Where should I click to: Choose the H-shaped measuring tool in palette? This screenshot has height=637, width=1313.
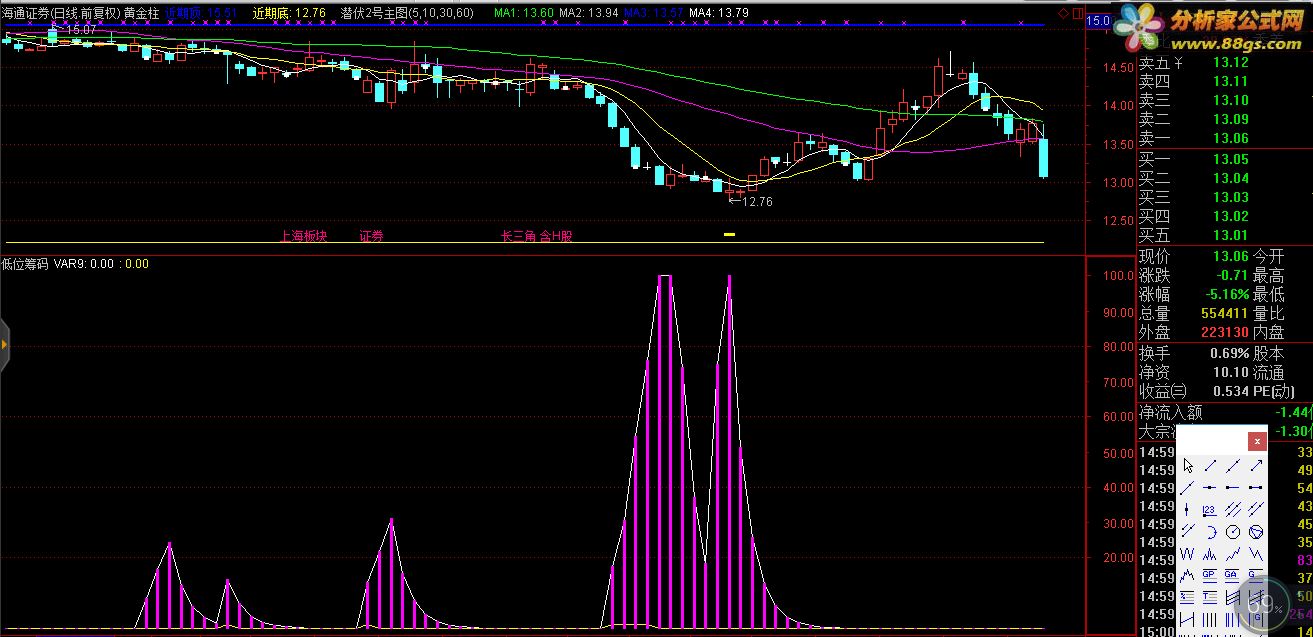pos(1187,617)
